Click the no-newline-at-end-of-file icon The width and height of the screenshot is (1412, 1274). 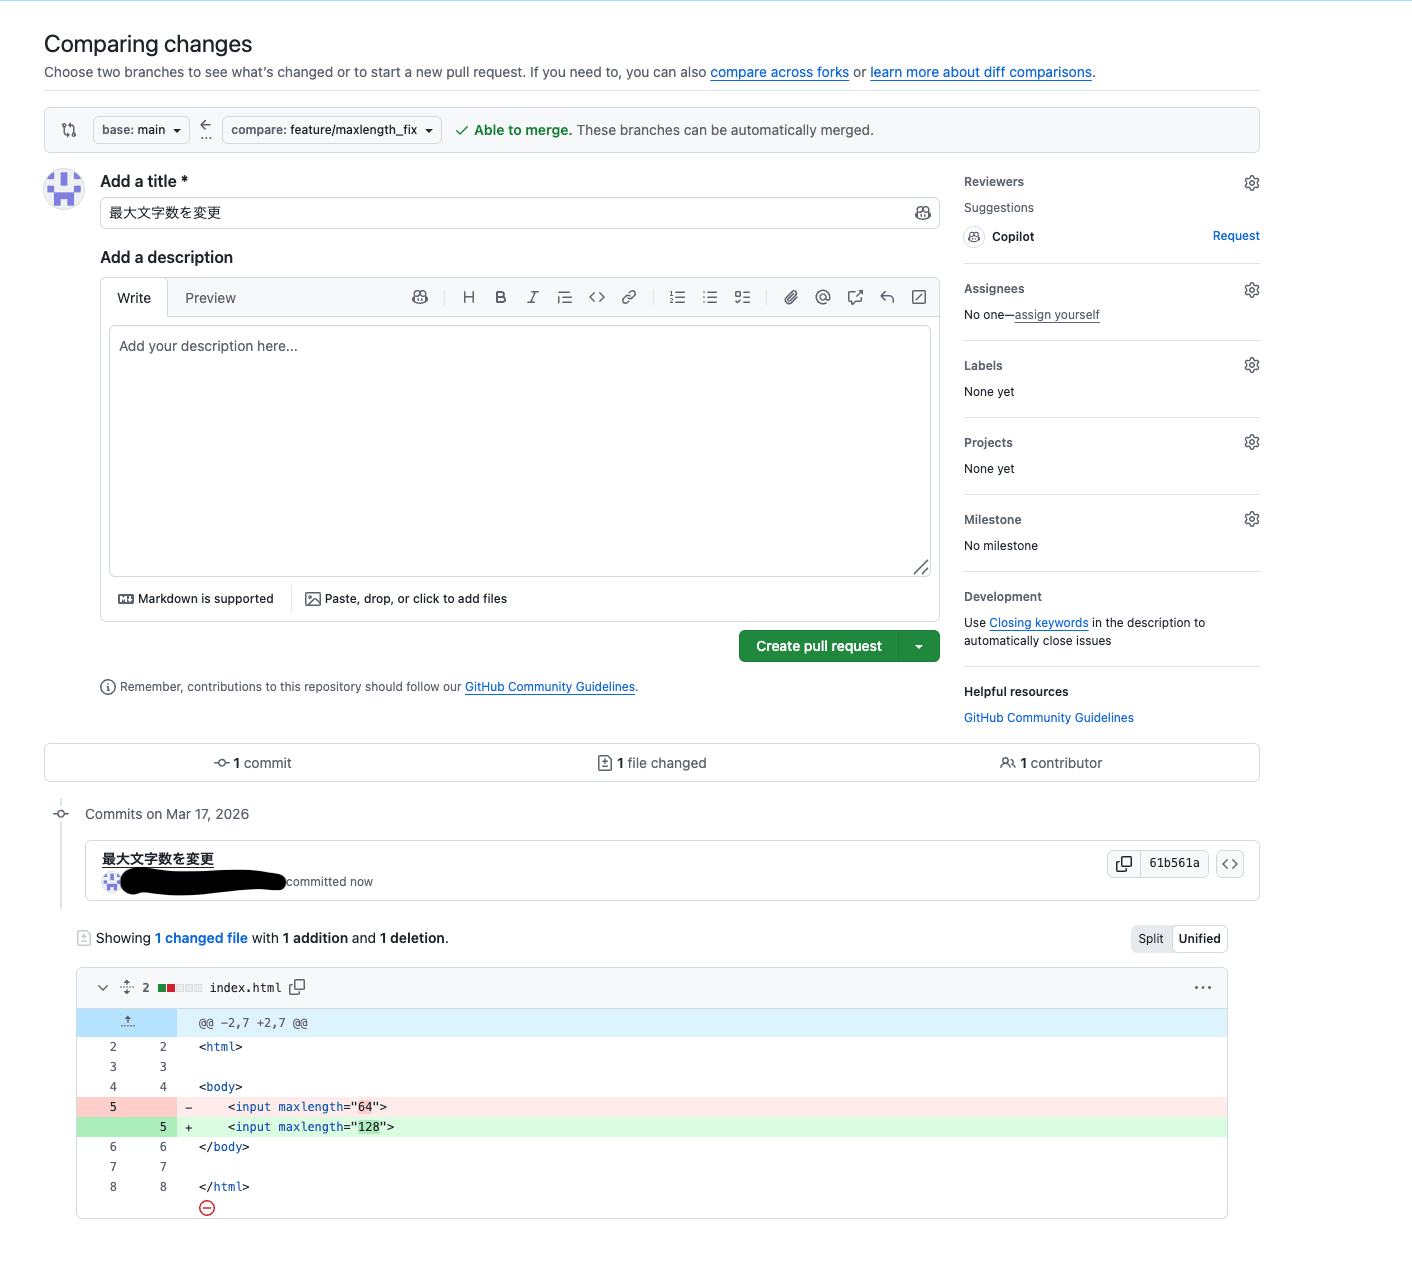(x=207, y=1208)
